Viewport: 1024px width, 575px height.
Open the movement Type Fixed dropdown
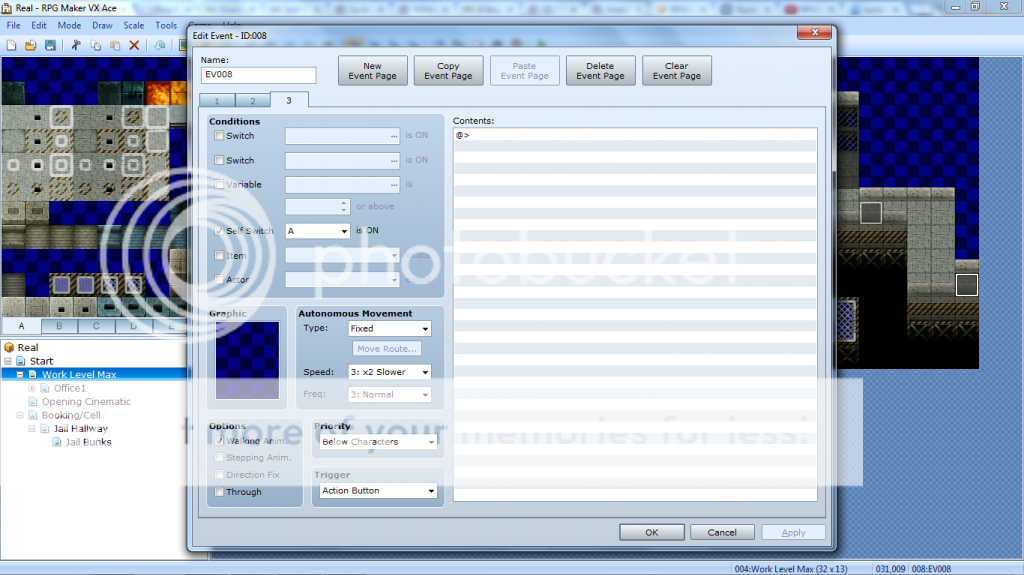(x=389, y=328)
